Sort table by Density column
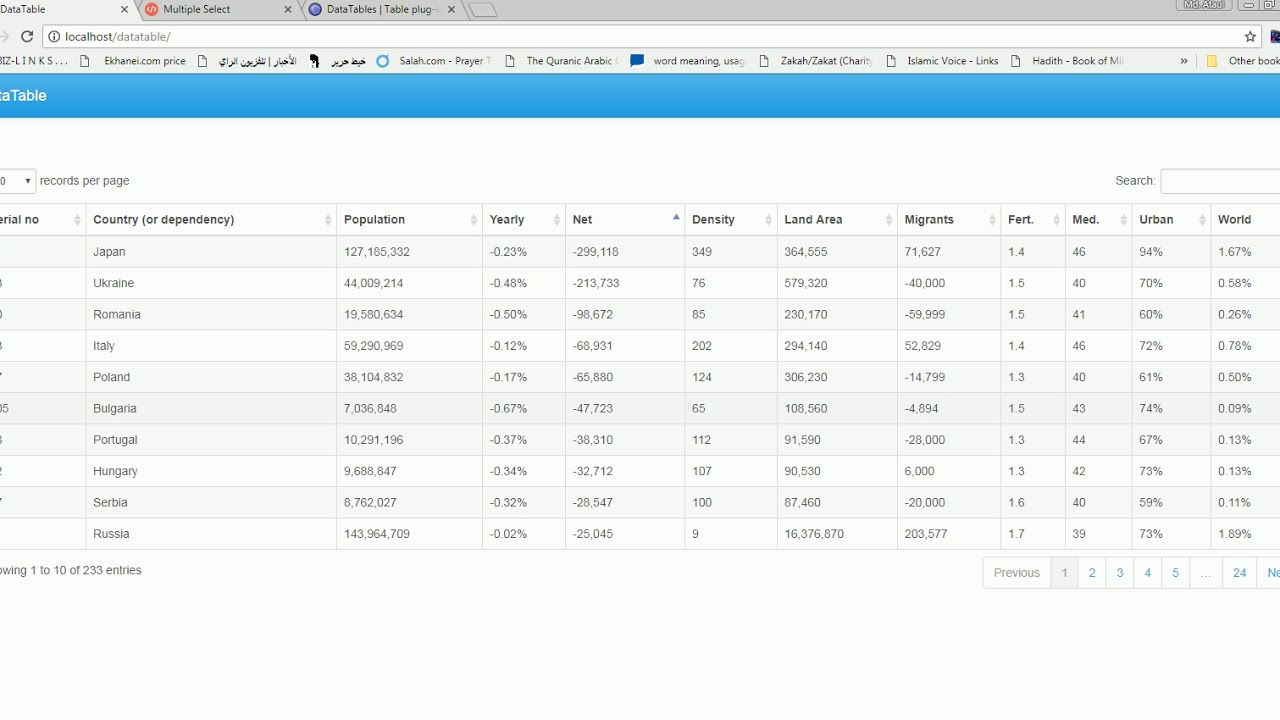The height and width of the screenshot is (720, 1280). click(x=731, y=220)
